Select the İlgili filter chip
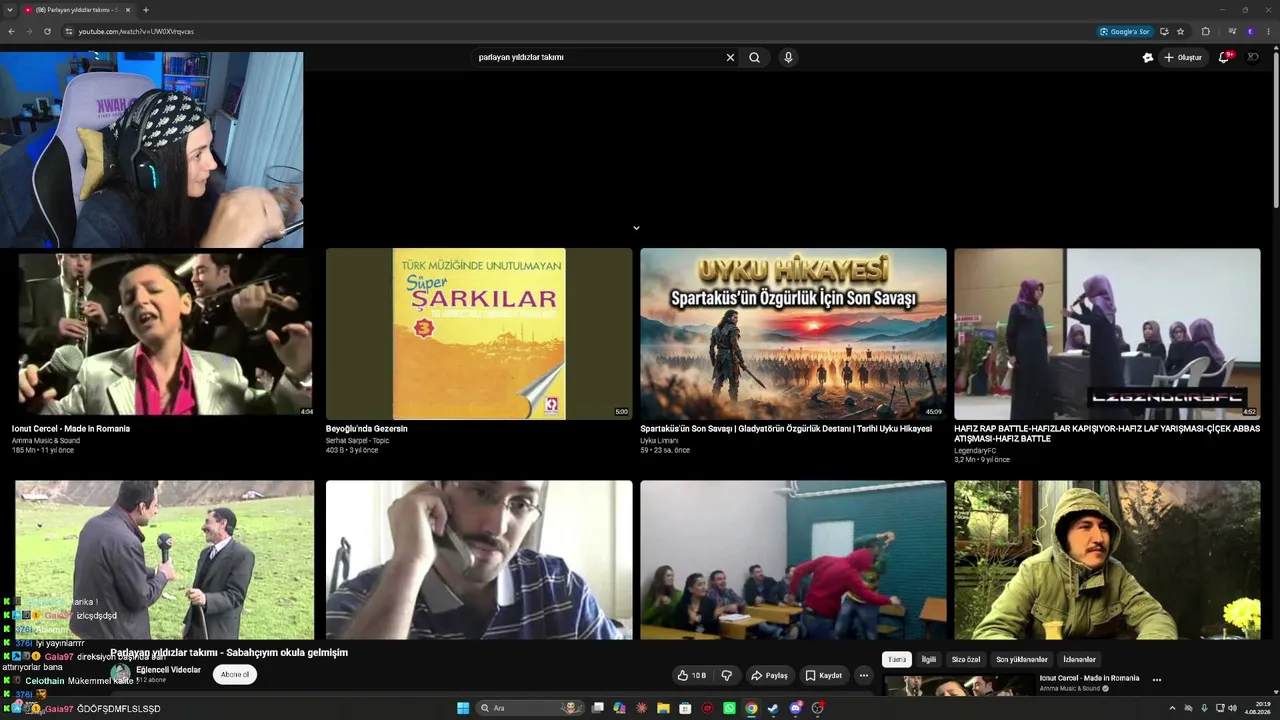The width and height of the screenshot is (1280, 720). coord(929,660)
